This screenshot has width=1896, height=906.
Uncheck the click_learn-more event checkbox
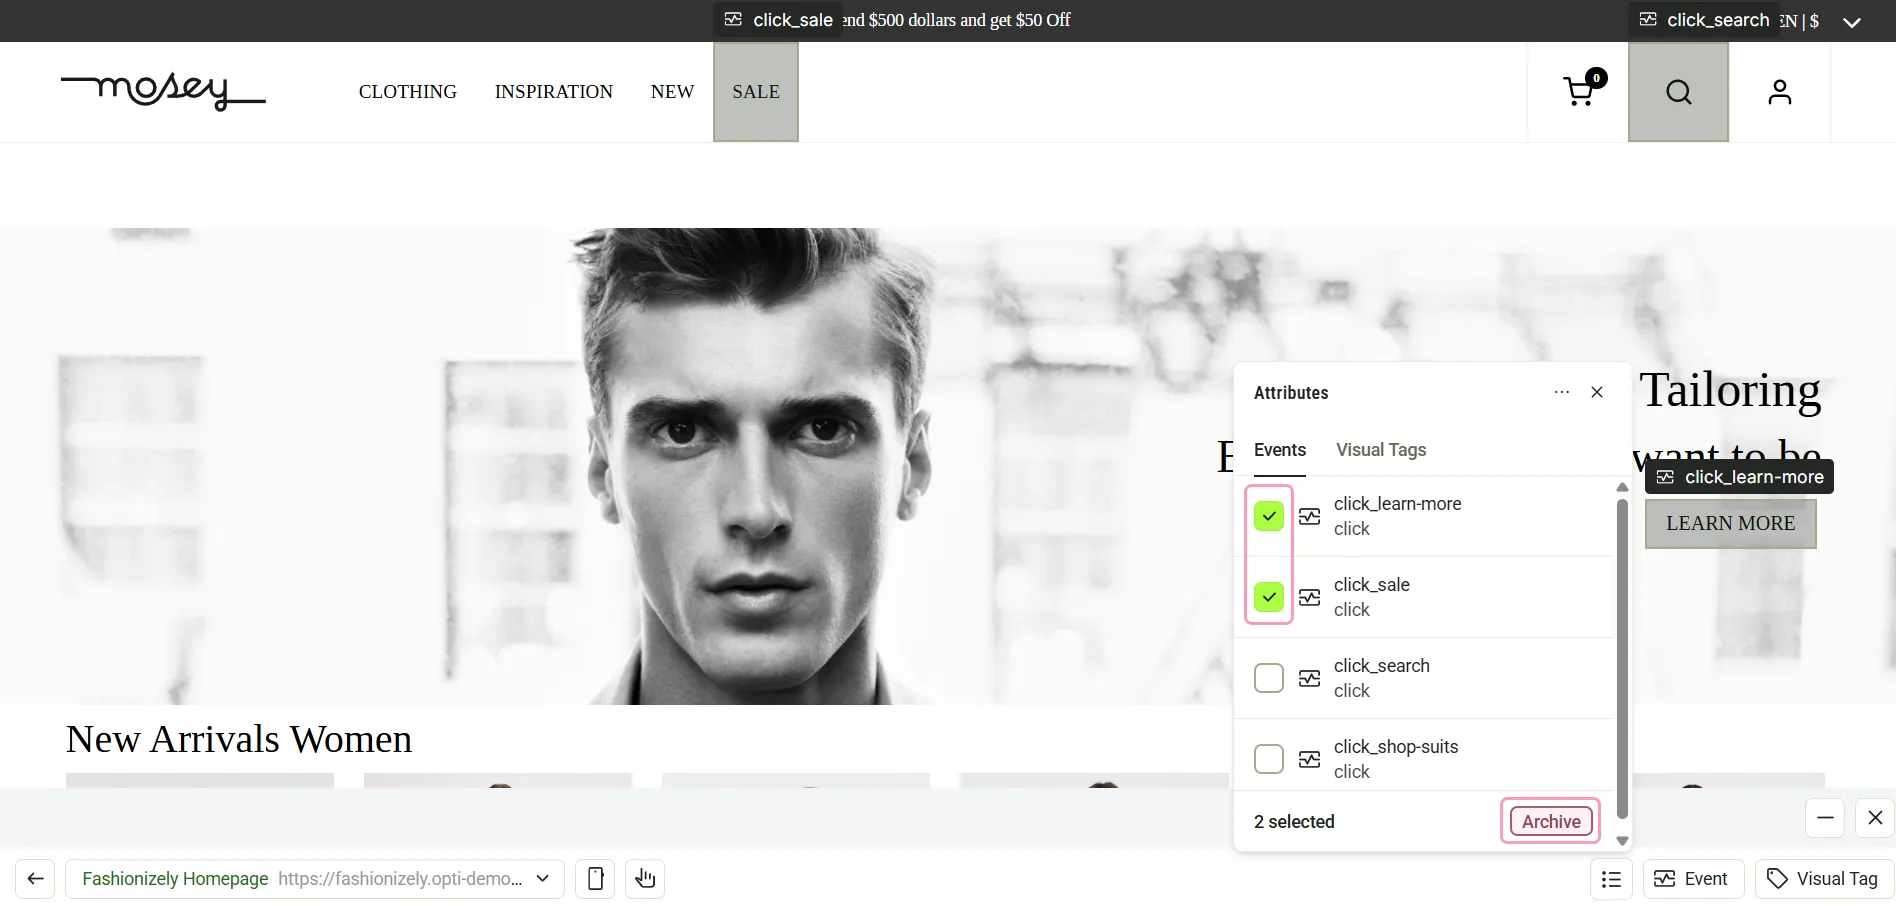[x=1269, y=516]
